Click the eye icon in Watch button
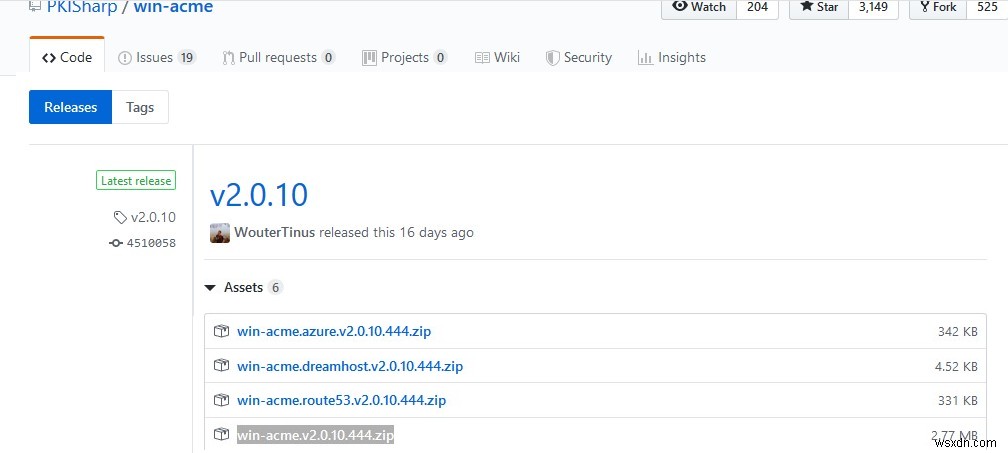Image resolution: width=1008 pixels, height=453 pixels. (x=680, y=6)
